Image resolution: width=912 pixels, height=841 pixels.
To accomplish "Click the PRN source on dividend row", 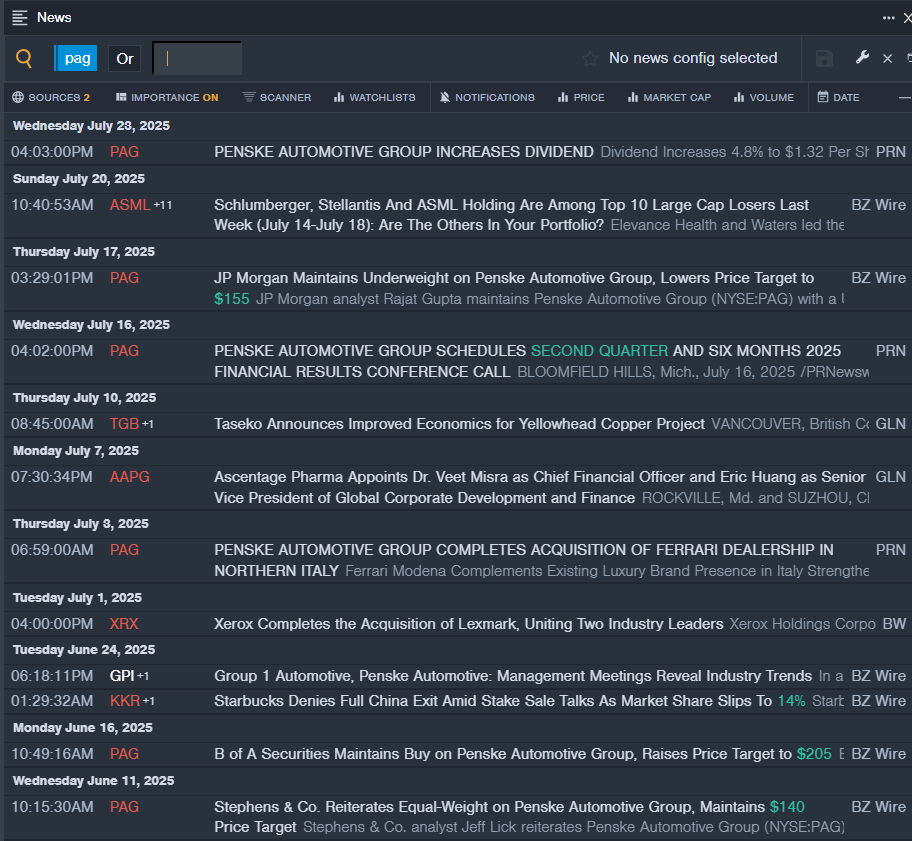I will [890, 152].
